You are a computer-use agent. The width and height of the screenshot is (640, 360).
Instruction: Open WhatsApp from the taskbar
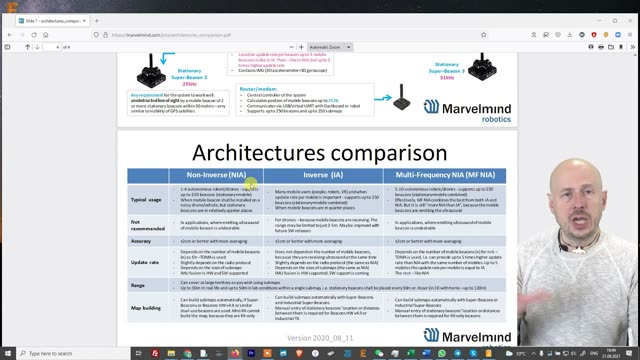pyautogui.click(x=442, y=353)
